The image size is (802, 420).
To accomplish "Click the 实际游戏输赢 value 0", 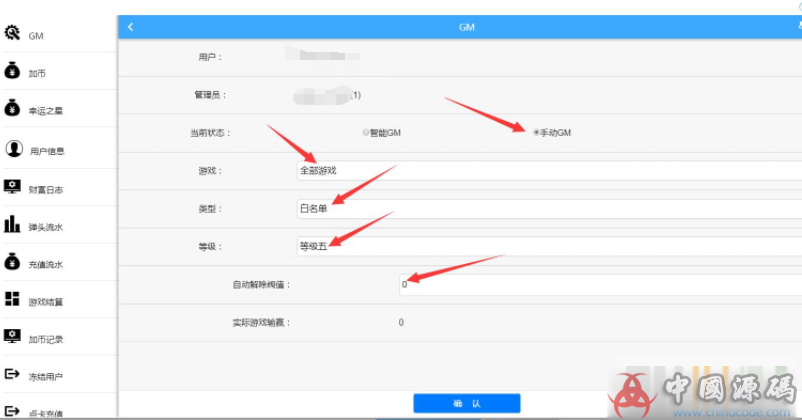I will point(401,322).
